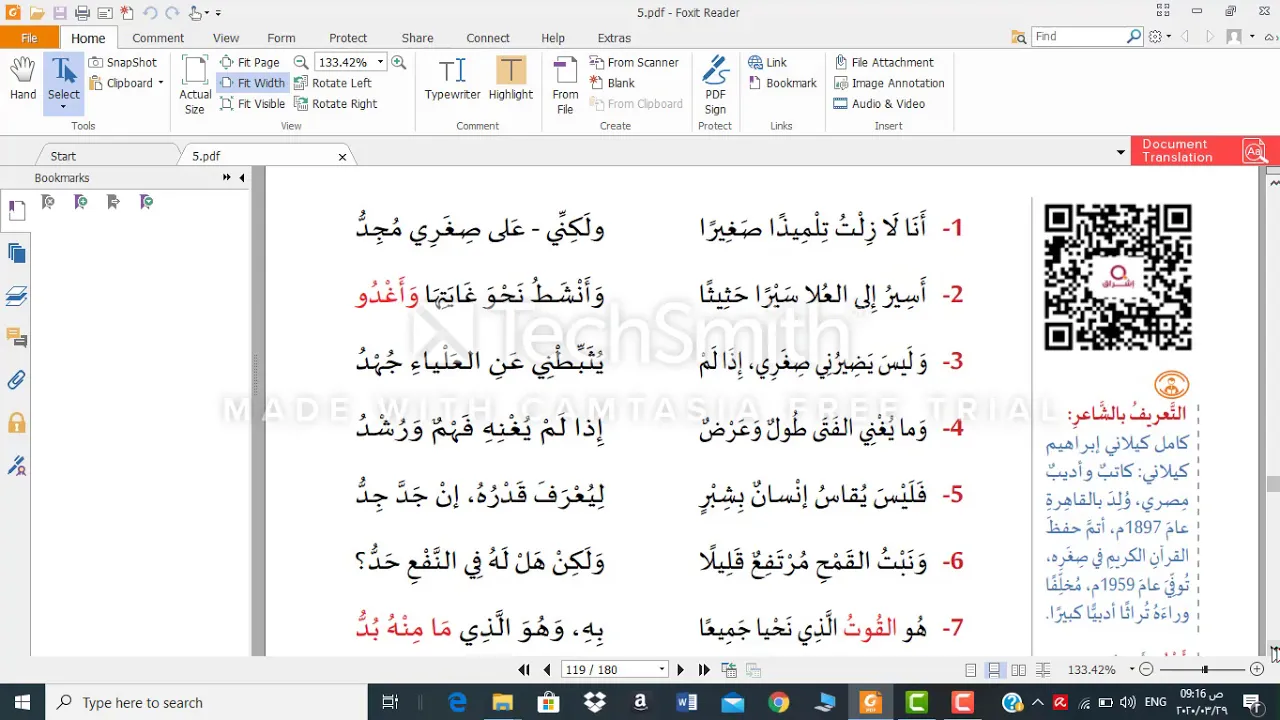Insert a File Attachment
The height and width of the screenshot is (720, 1280).
884,62
